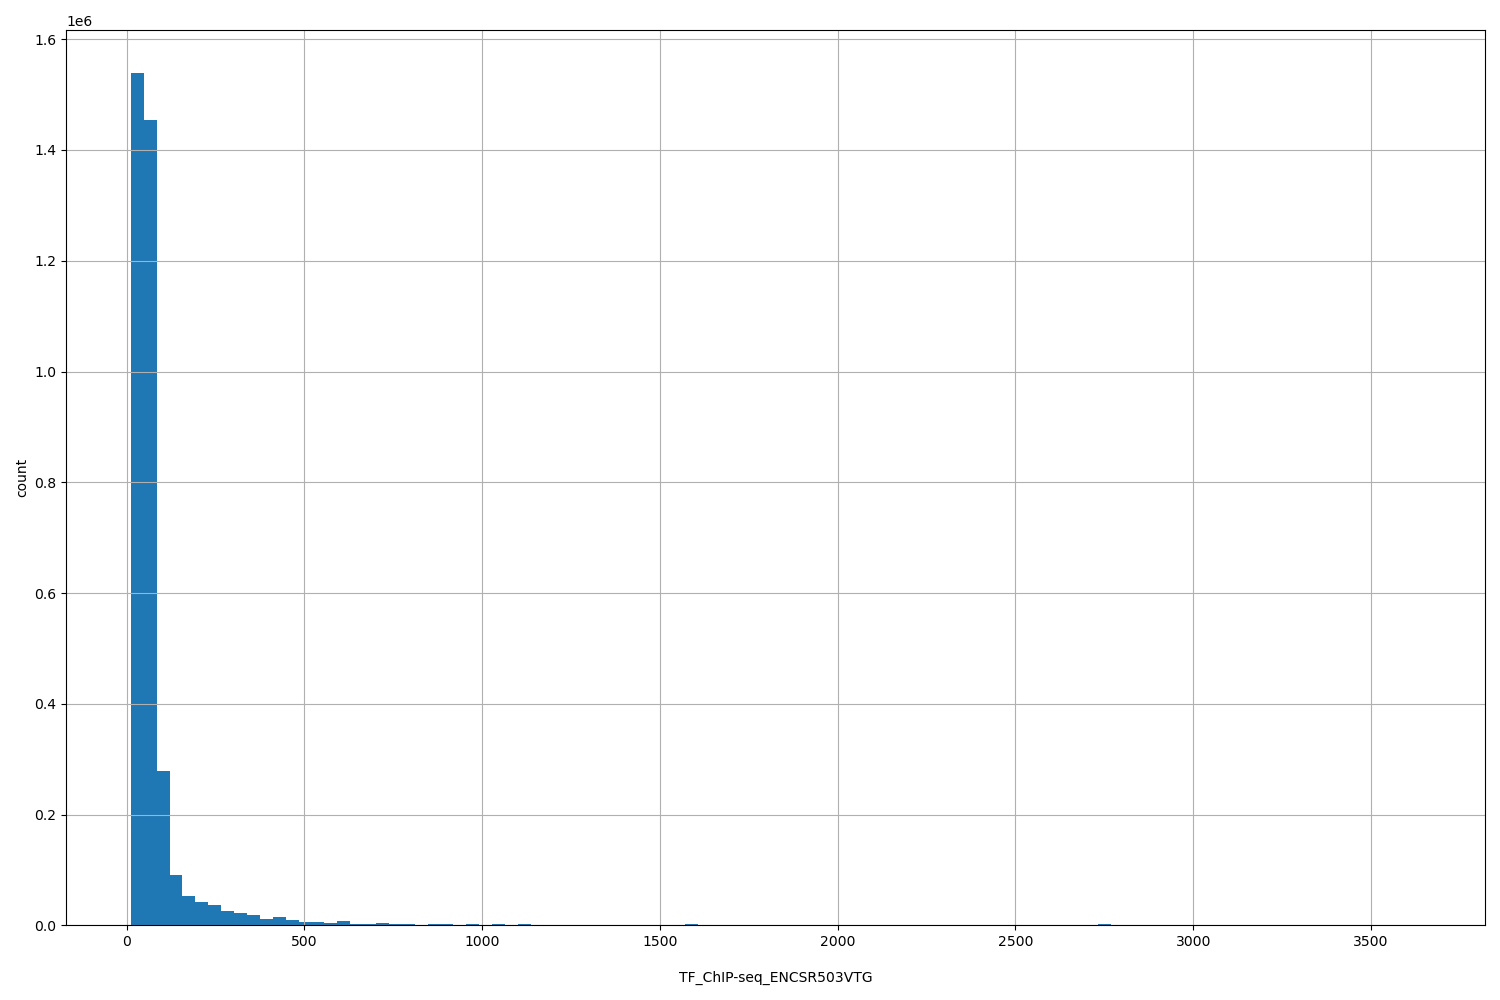Select the small outlier bar near 2750
Image resolution: width=1500 pixels, height=1000 pixels.
[x=1107, y=924]
